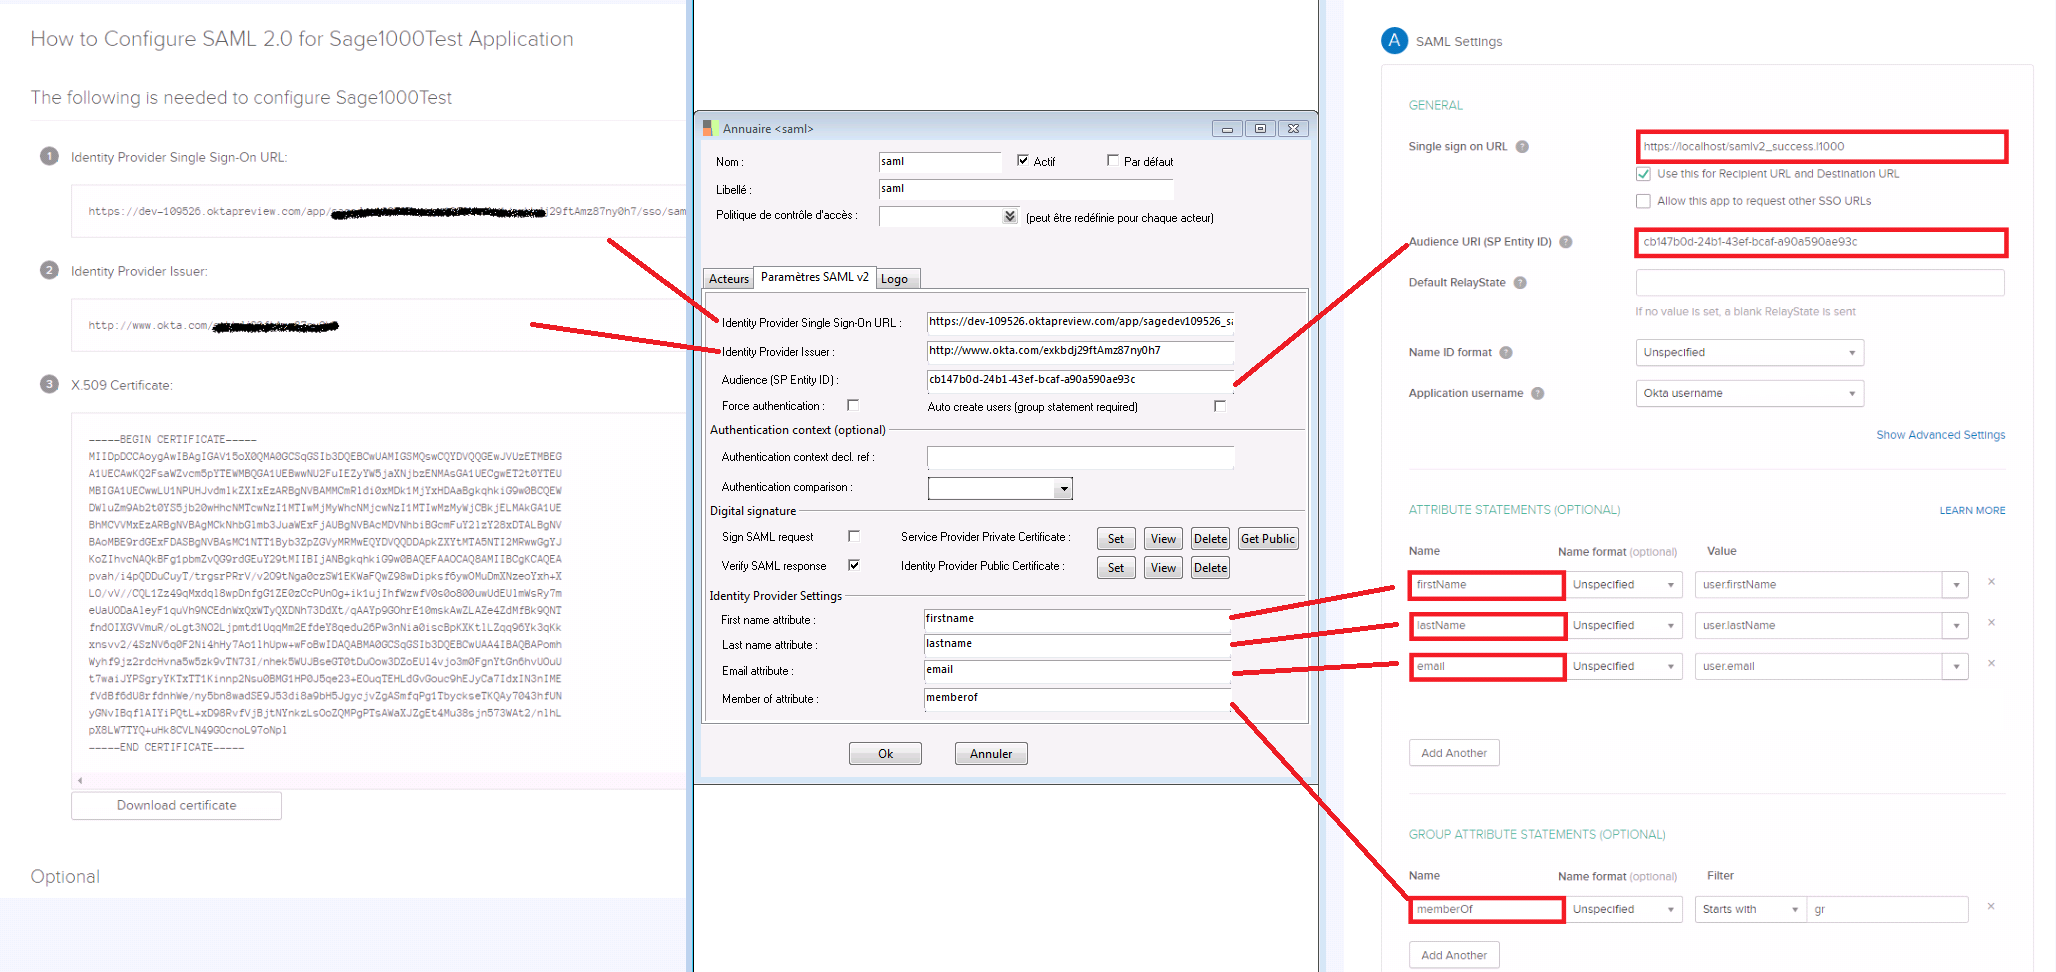Viewport: 2056px width, 972px height.
Task: Enable Auto create users checkbox
Action: [1220, 406]
